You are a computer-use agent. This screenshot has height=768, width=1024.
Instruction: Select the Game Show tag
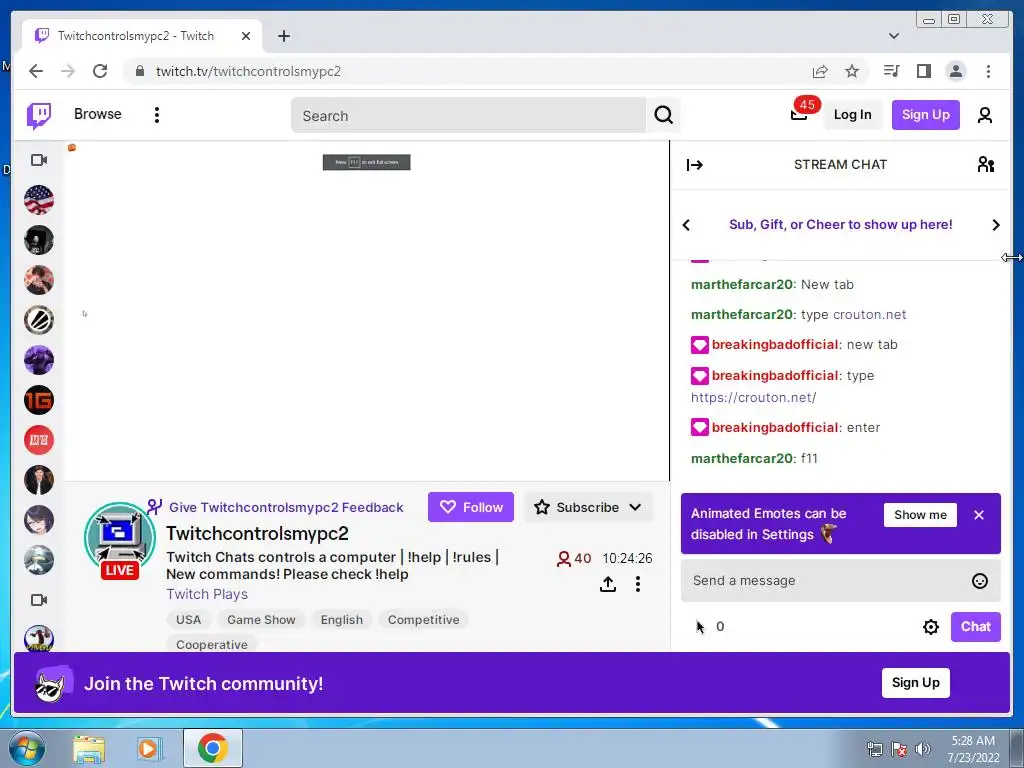click(261, 620)
